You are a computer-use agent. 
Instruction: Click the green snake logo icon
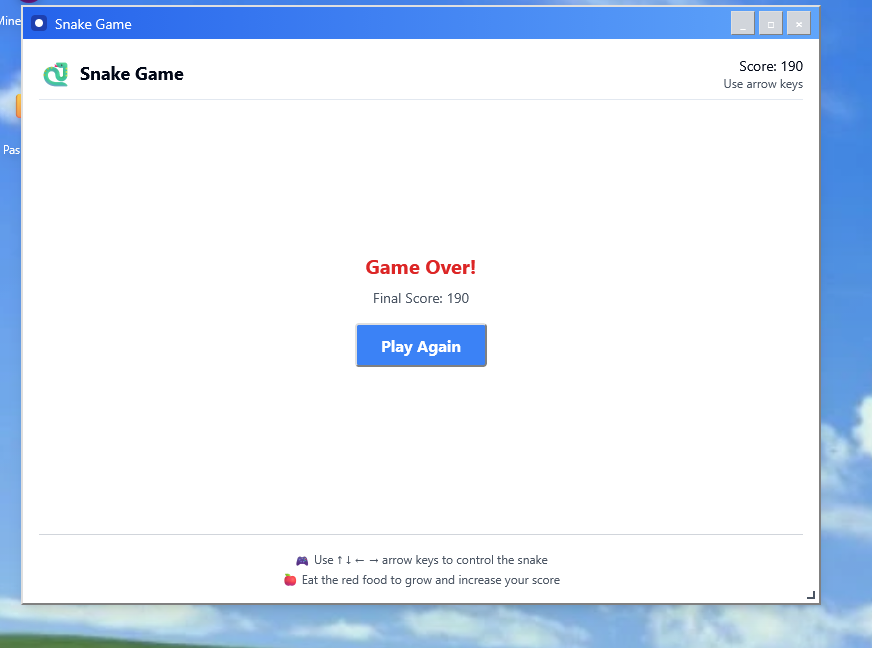click(x=56, y=74)
